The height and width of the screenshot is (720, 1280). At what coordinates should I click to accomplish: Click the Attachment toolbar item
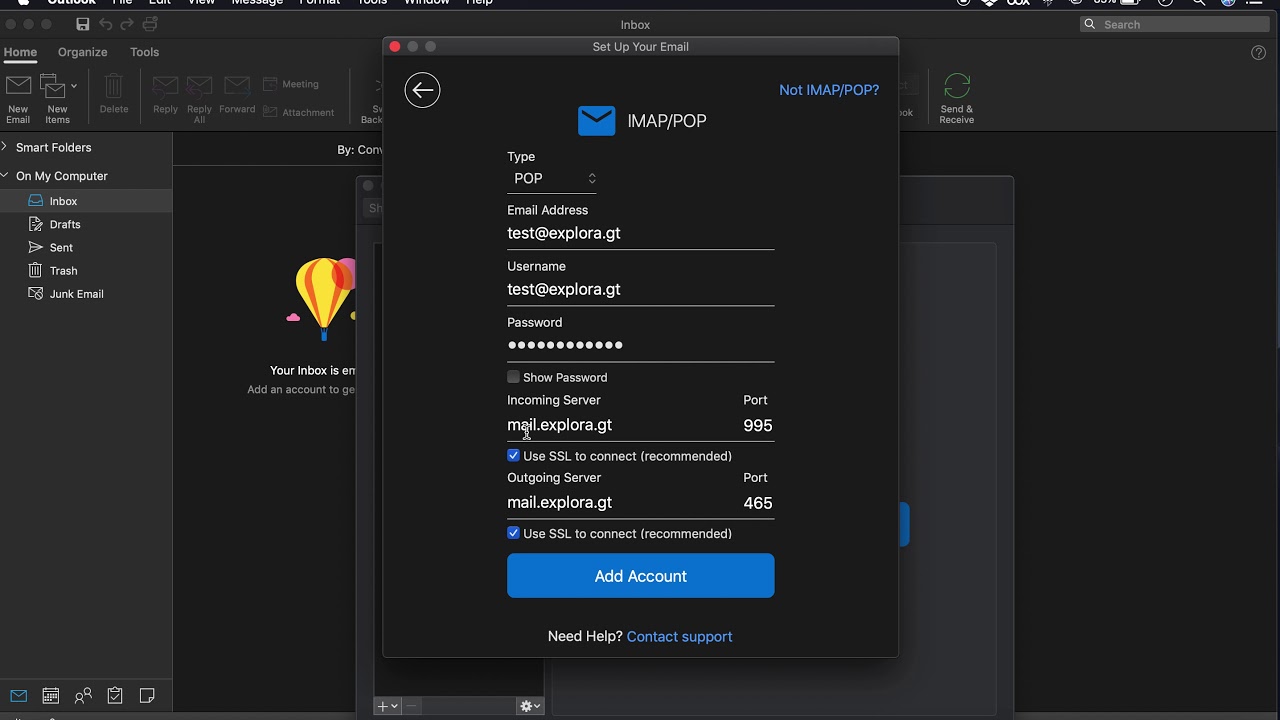[x=298, y=112]
